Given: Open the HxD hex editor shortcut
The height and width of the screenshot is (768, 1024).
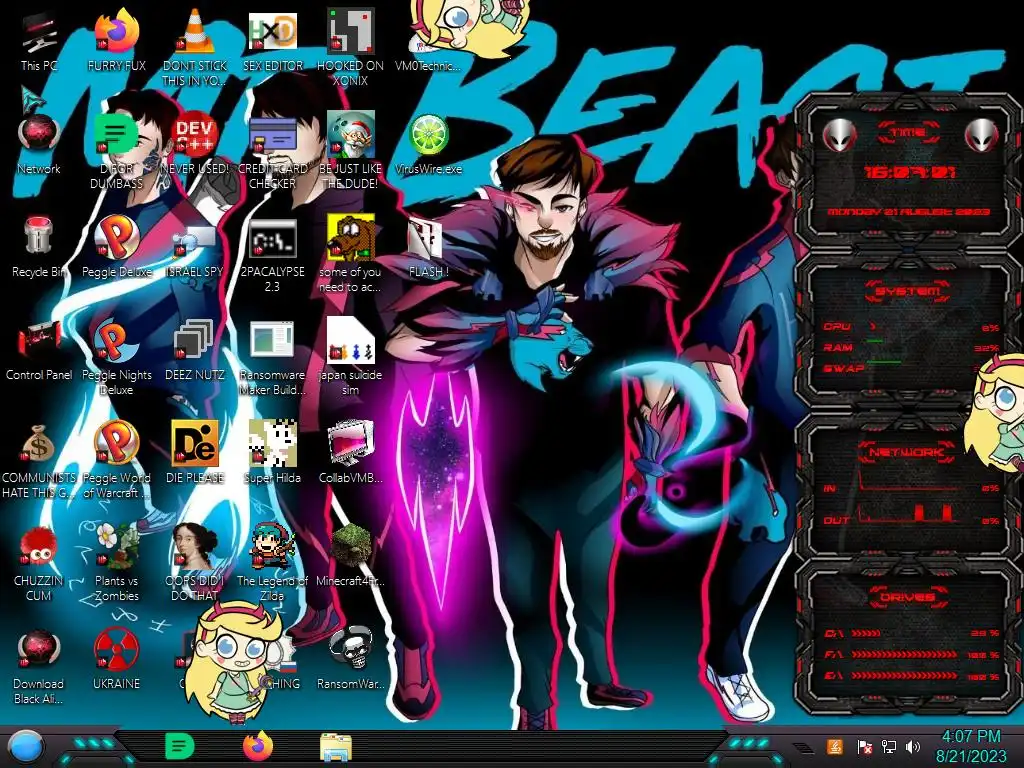Looking at the screenshot, I should point(272,40).
